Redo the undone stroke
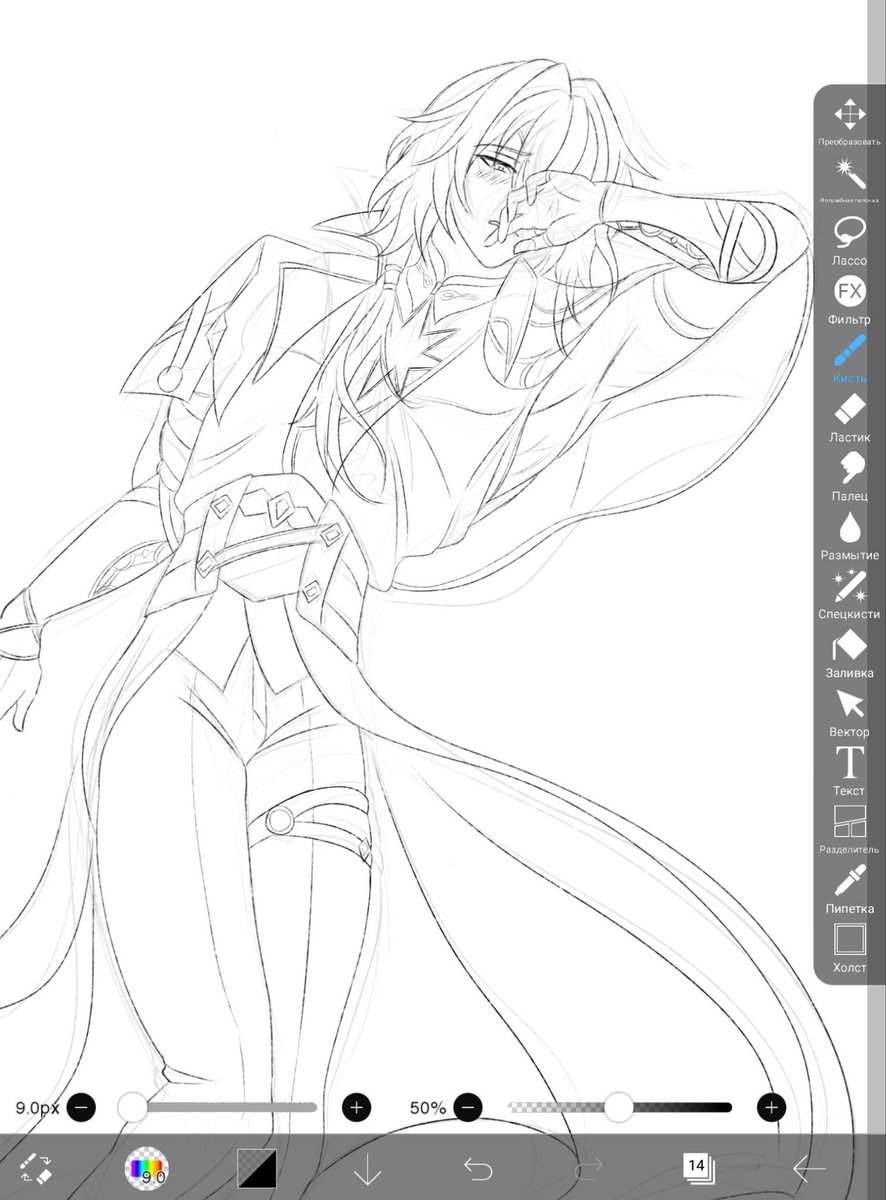This screenshot has height=1200, width=886. point(588,1167)
